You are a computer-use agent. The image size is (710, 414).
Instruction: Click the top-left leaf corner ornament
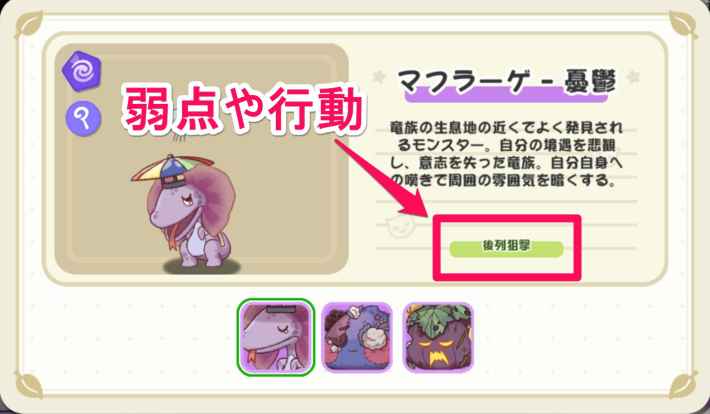pos(29,24)
